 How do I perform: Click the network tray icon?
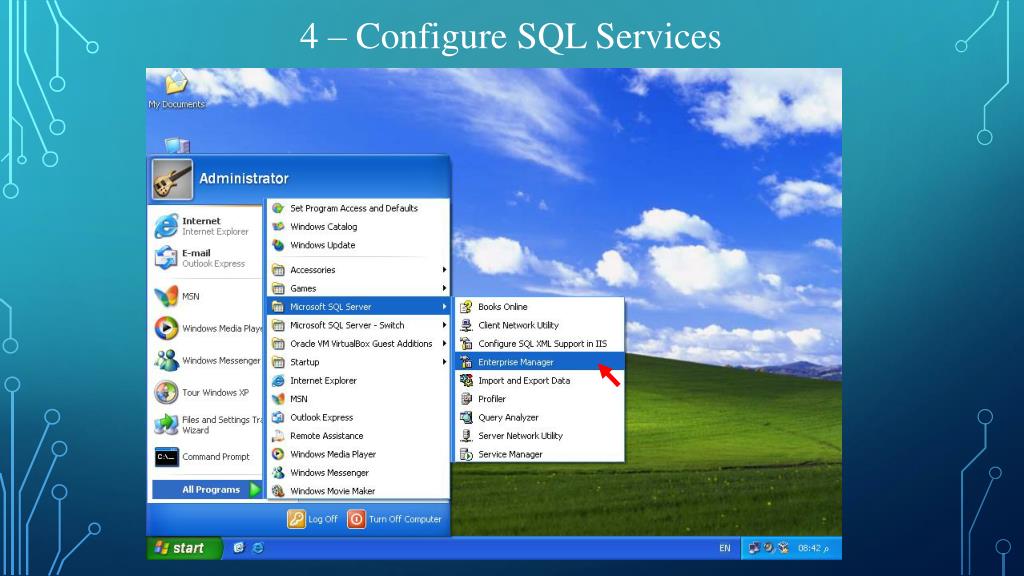tap(754, 548)
